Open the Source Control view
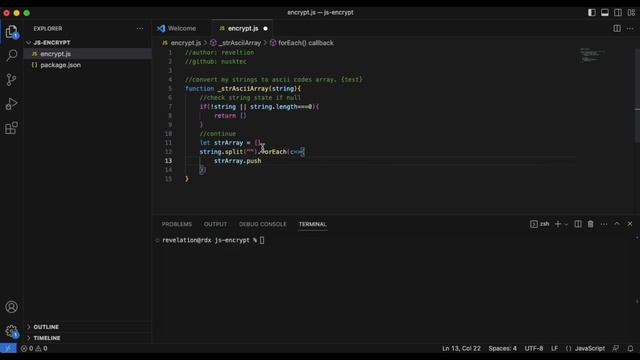The image size is (640, 360). coord(11,80)
